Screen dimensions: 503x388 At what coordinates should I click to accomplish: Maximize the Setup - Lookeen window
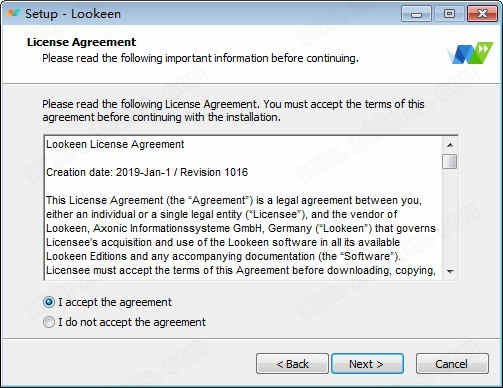click(x=449, y=14)
